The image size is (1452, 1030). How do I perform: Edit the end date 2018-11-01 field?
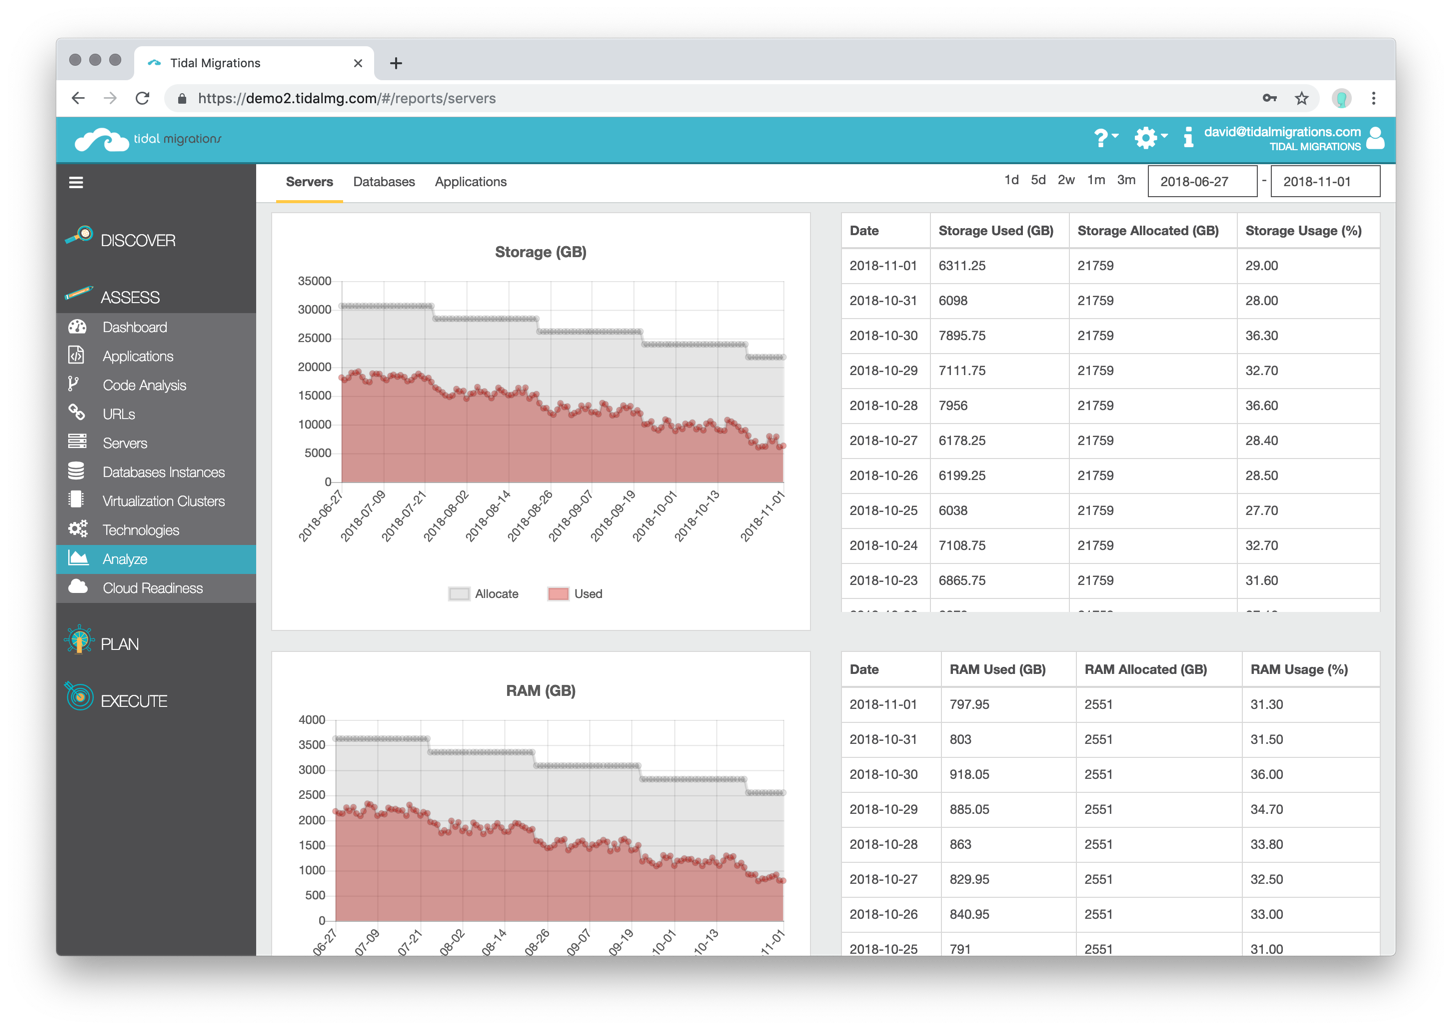pos(1325,181)
